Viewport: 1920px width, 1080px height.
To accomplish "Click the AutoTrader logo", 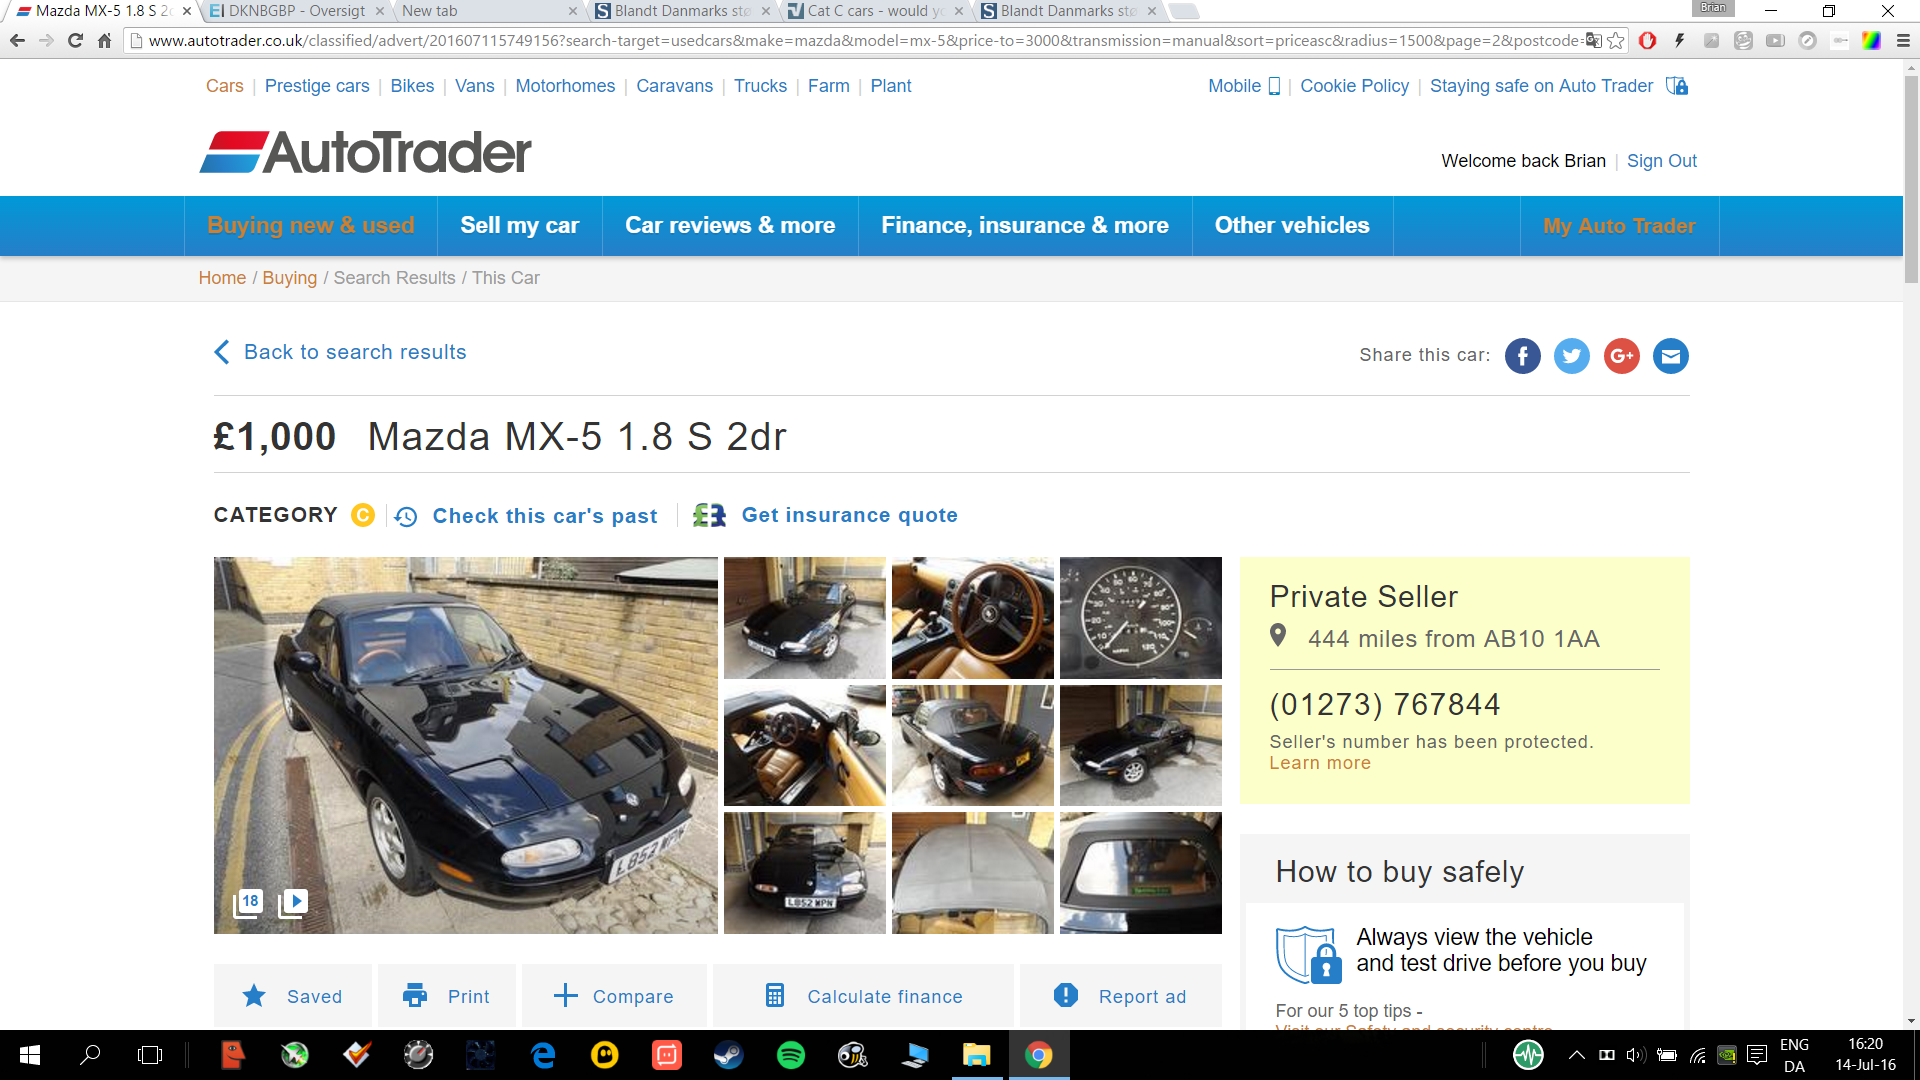I will pyautogui.click(x=365, y=152).
